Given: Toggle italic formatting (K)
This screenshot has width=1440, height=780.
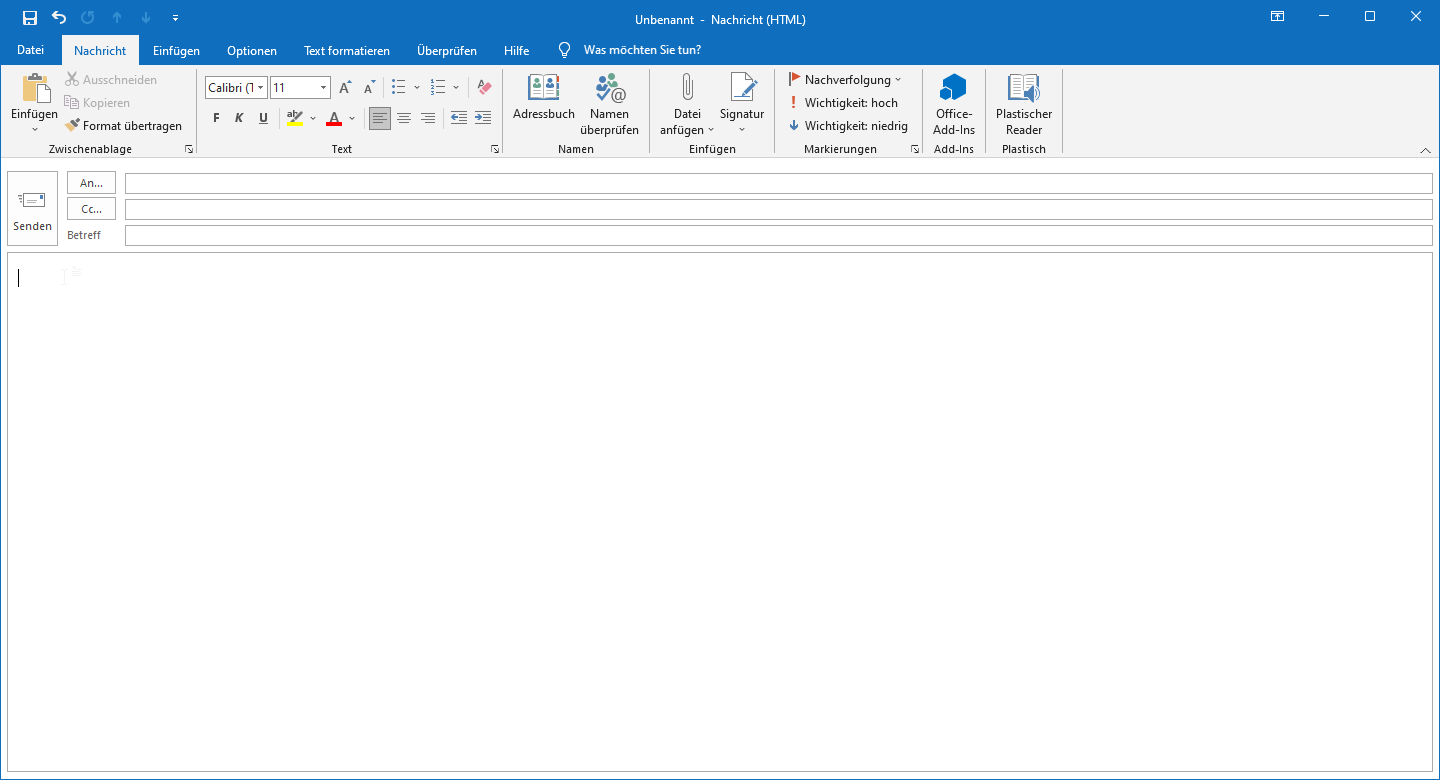Looking at the screenshot, I should click(239, 118).
